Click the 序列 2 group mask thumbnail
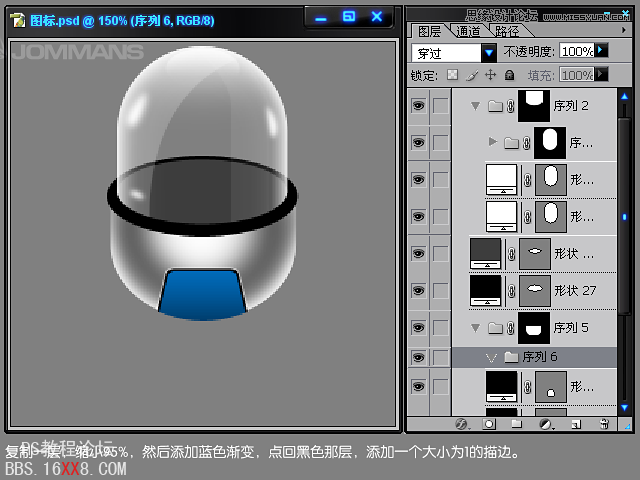This screenshot has width=640, height=480. [532, 103]
